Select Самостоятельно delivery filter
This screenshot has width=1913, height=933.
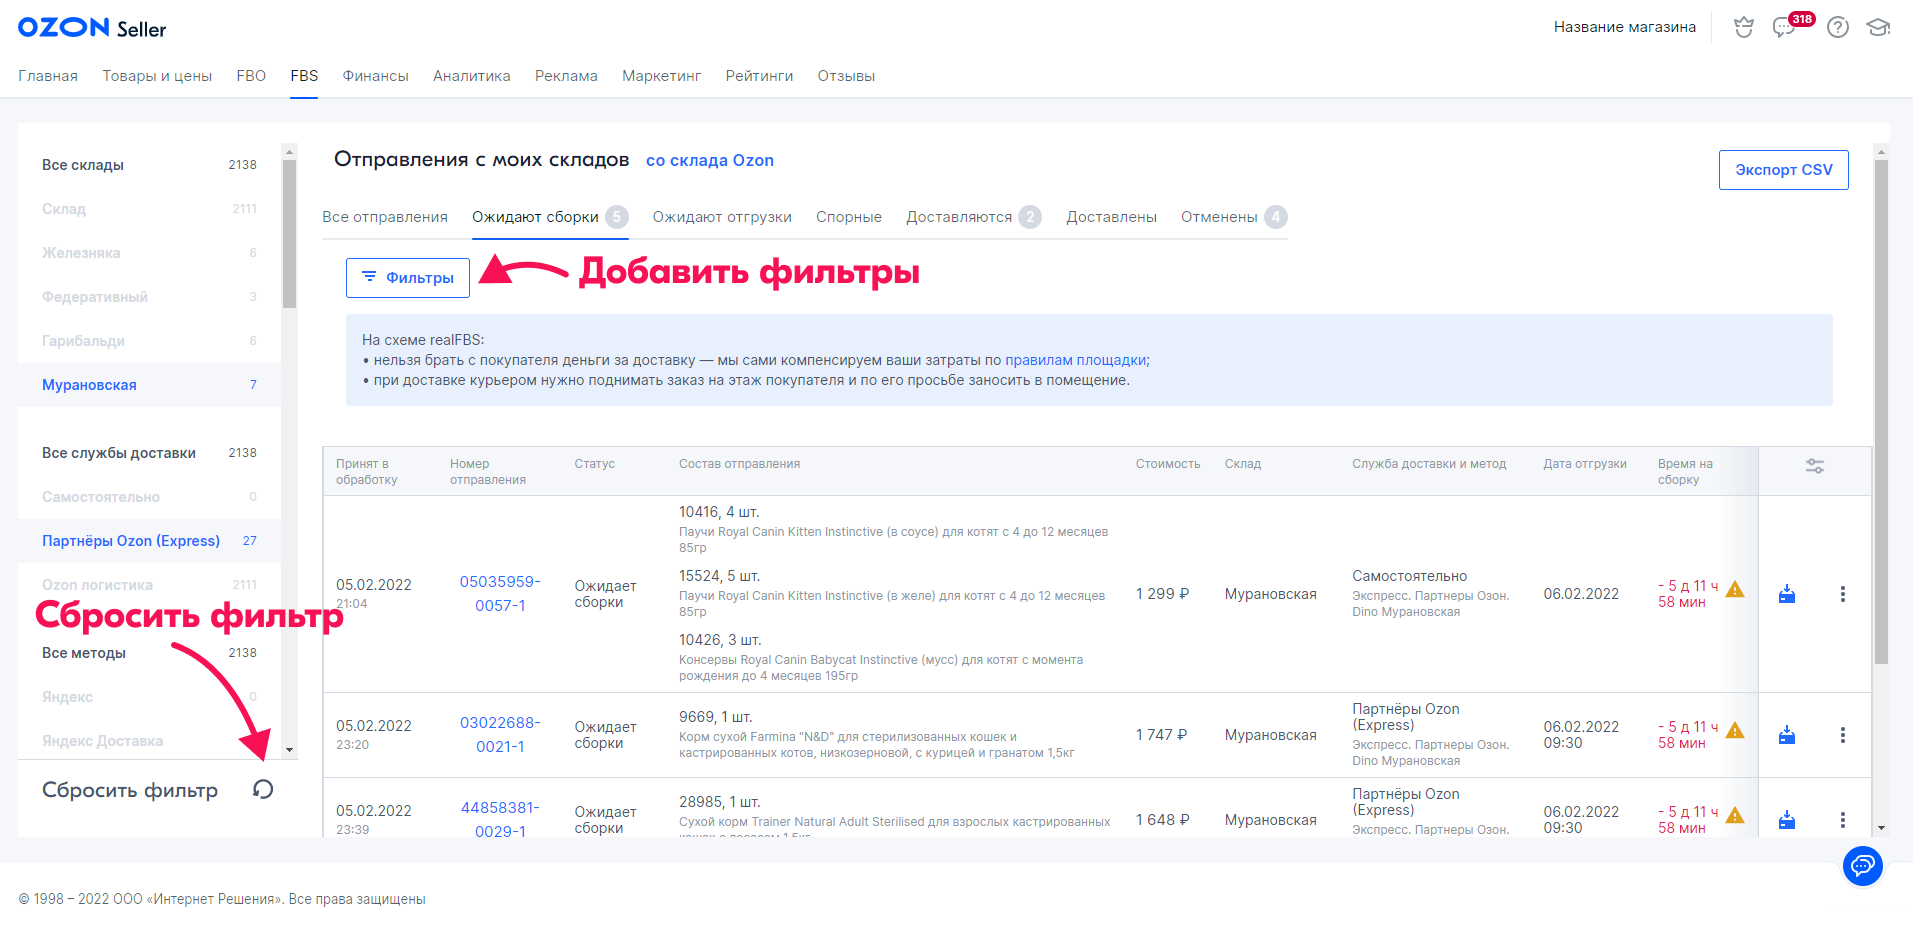click(149, 497)
